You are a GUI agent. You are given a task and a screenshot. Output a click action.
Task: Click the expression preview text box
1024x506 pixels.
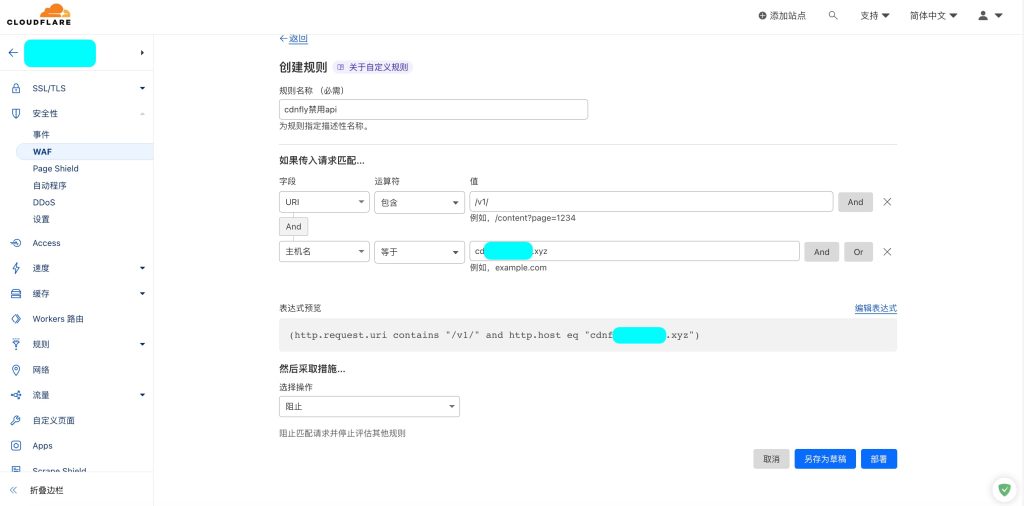click(588, 335)
